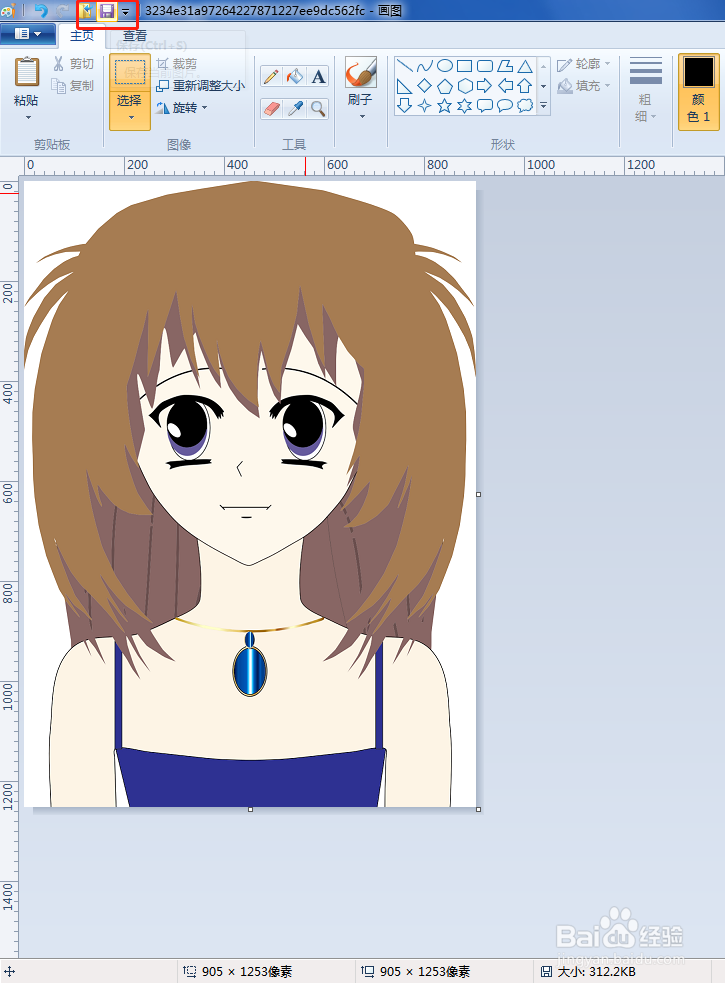
Task: Open the 轮廓 outline dropdown
Action: pos(584,64)
